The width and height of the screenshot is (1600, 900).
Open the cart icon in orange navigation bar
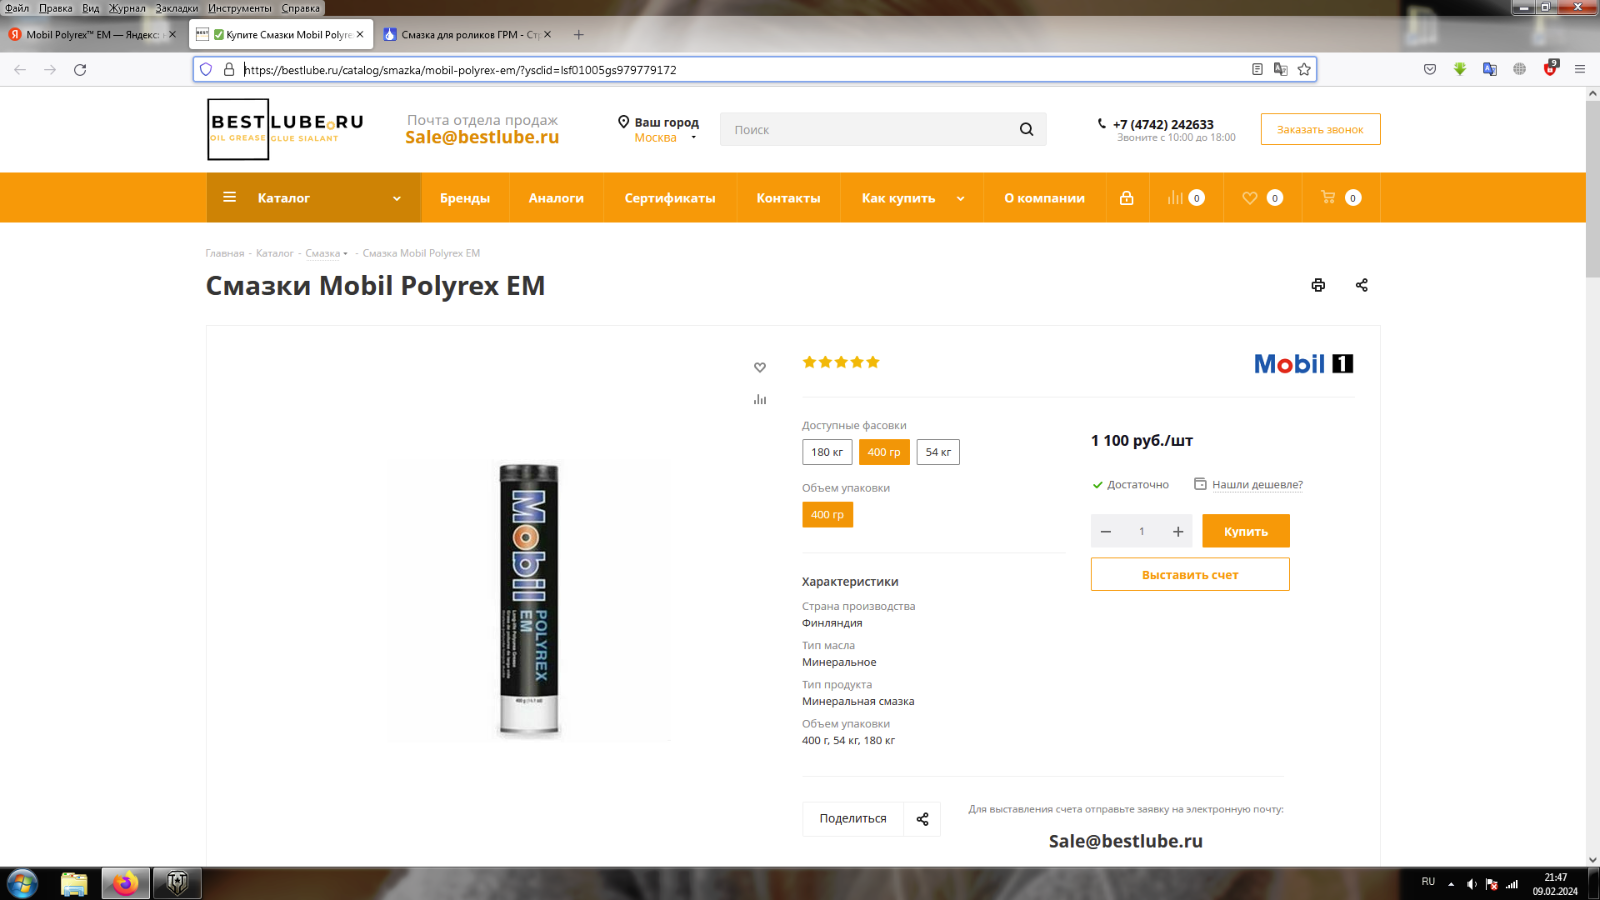coord(1328,197)
